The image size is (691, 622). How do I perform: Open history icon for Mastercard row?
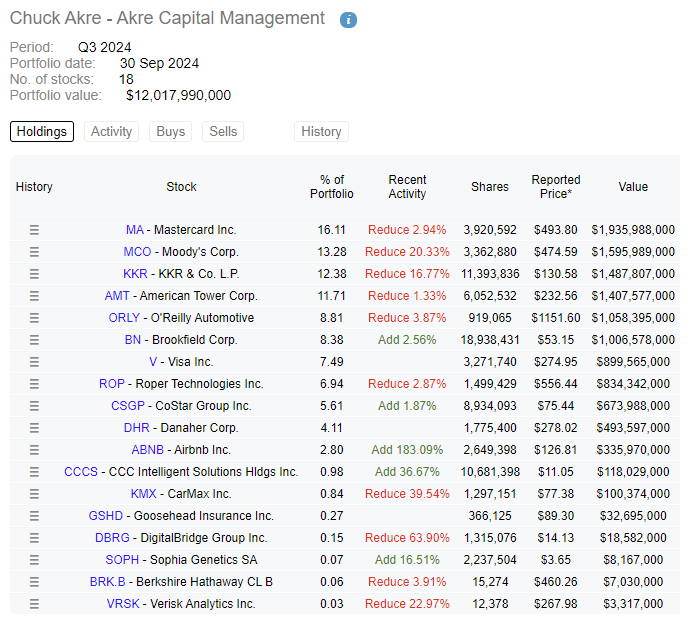34,230
